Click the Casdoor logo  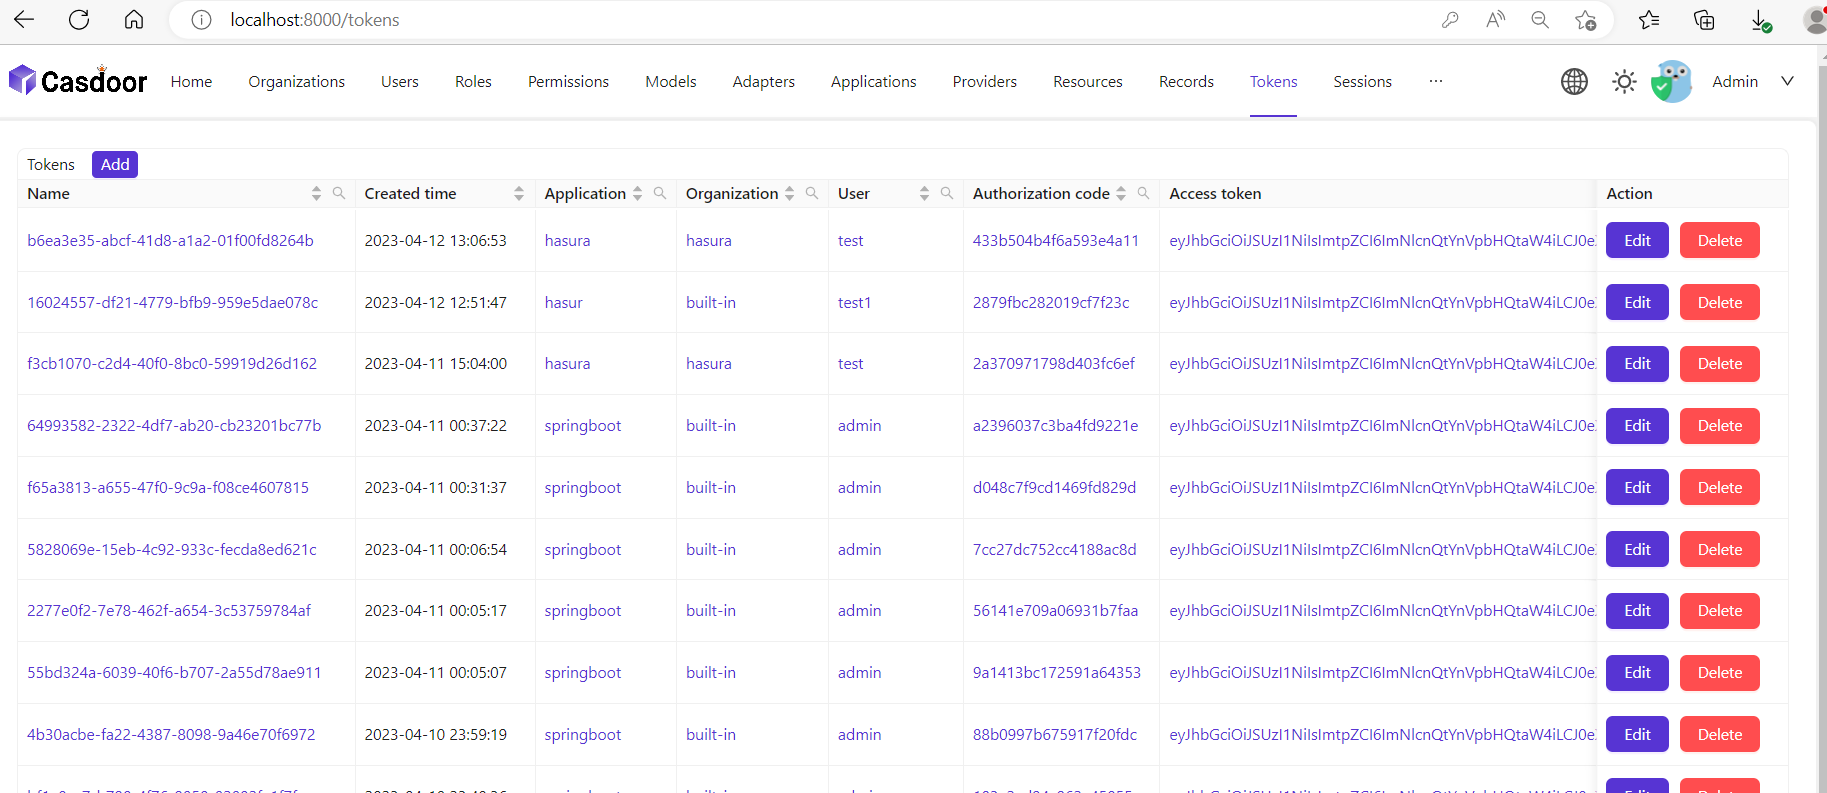click(x=78, y=81)
